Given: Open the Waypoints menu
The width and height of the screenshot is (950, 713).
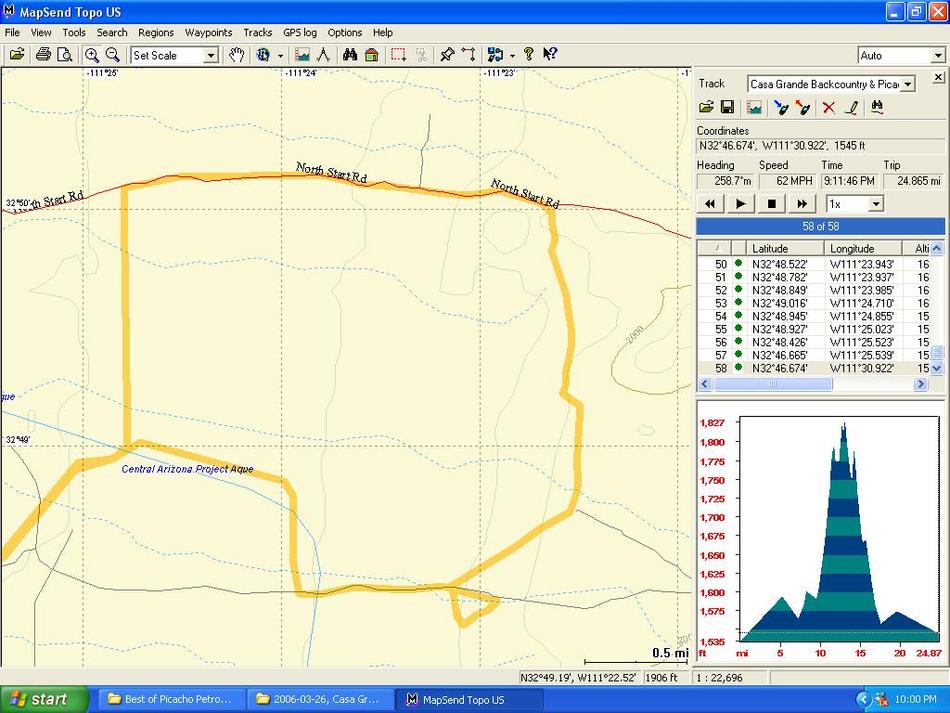Looking at the screenshot, I should pyautogui.click(x=209, y=32).
